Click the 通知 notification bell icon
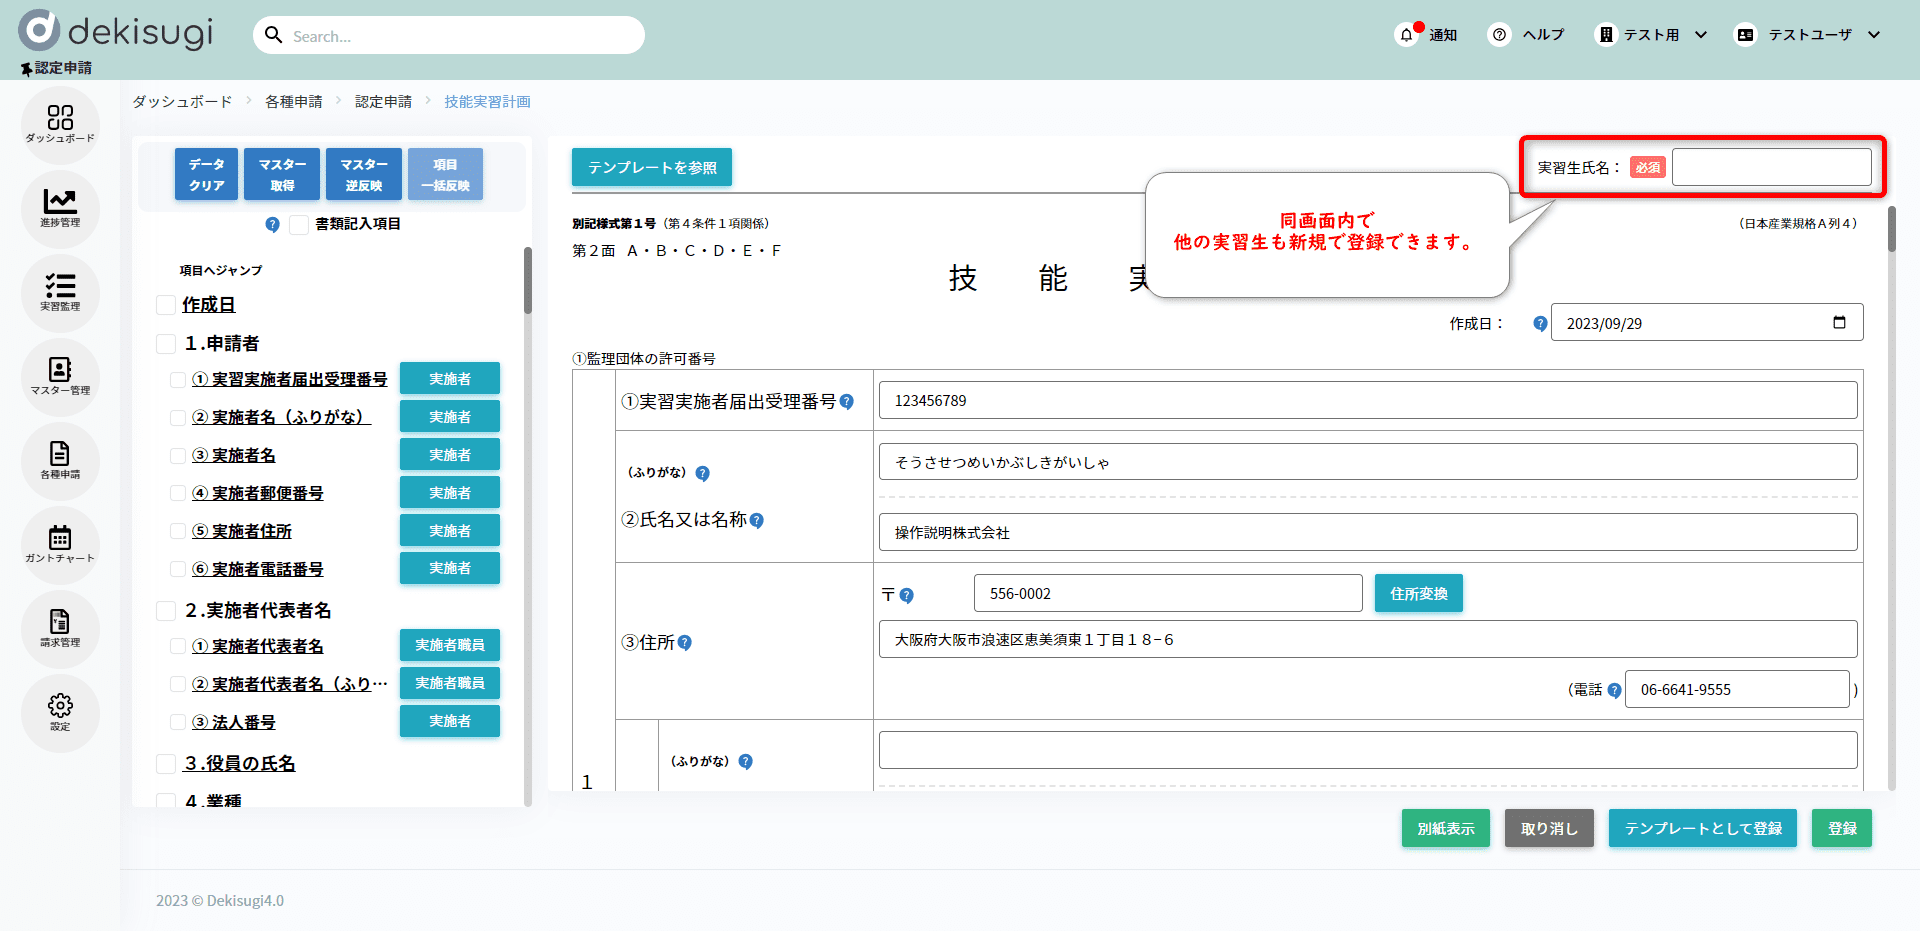The height and width of the screenshot is (931, 1920). (1407, 35)
